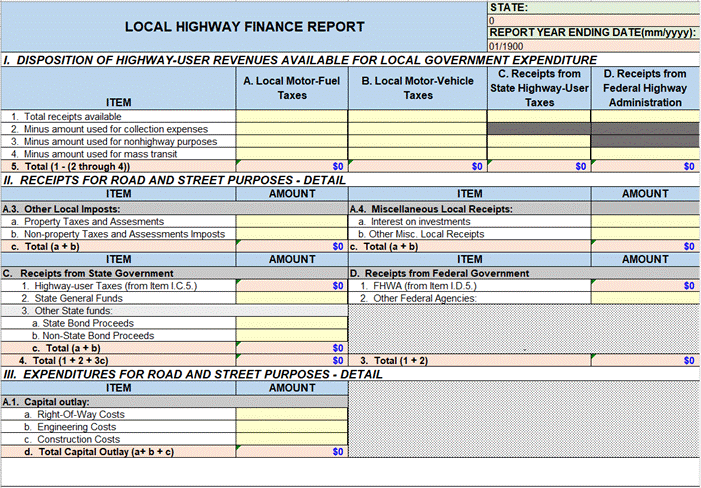
Task: Select Other Local Imposts Total (a + b) amount
Action: [x=291, y=246]
